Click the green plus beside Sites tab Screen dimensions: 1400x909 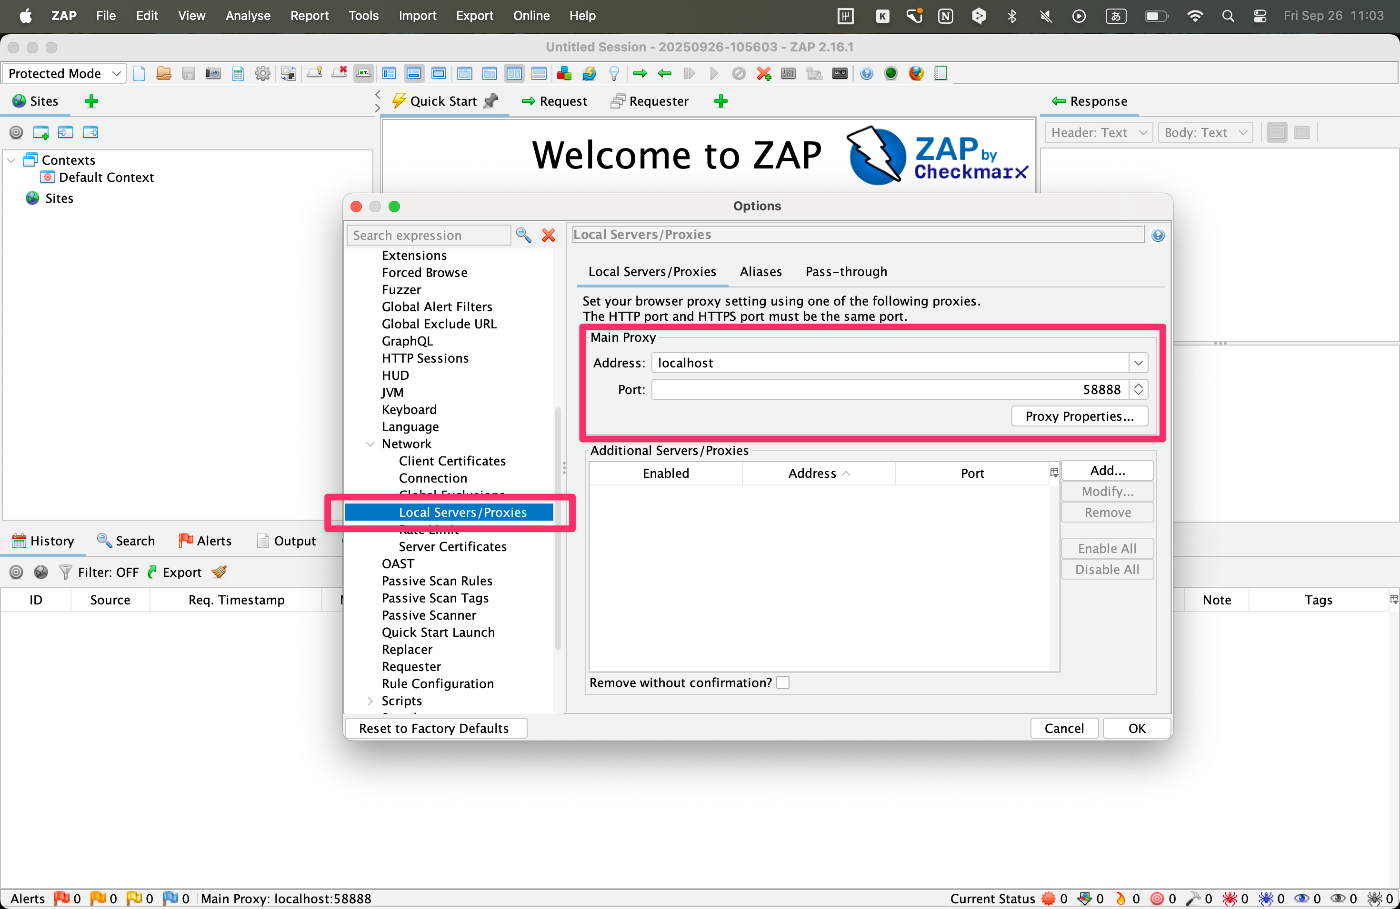click(x=91, y=101)
